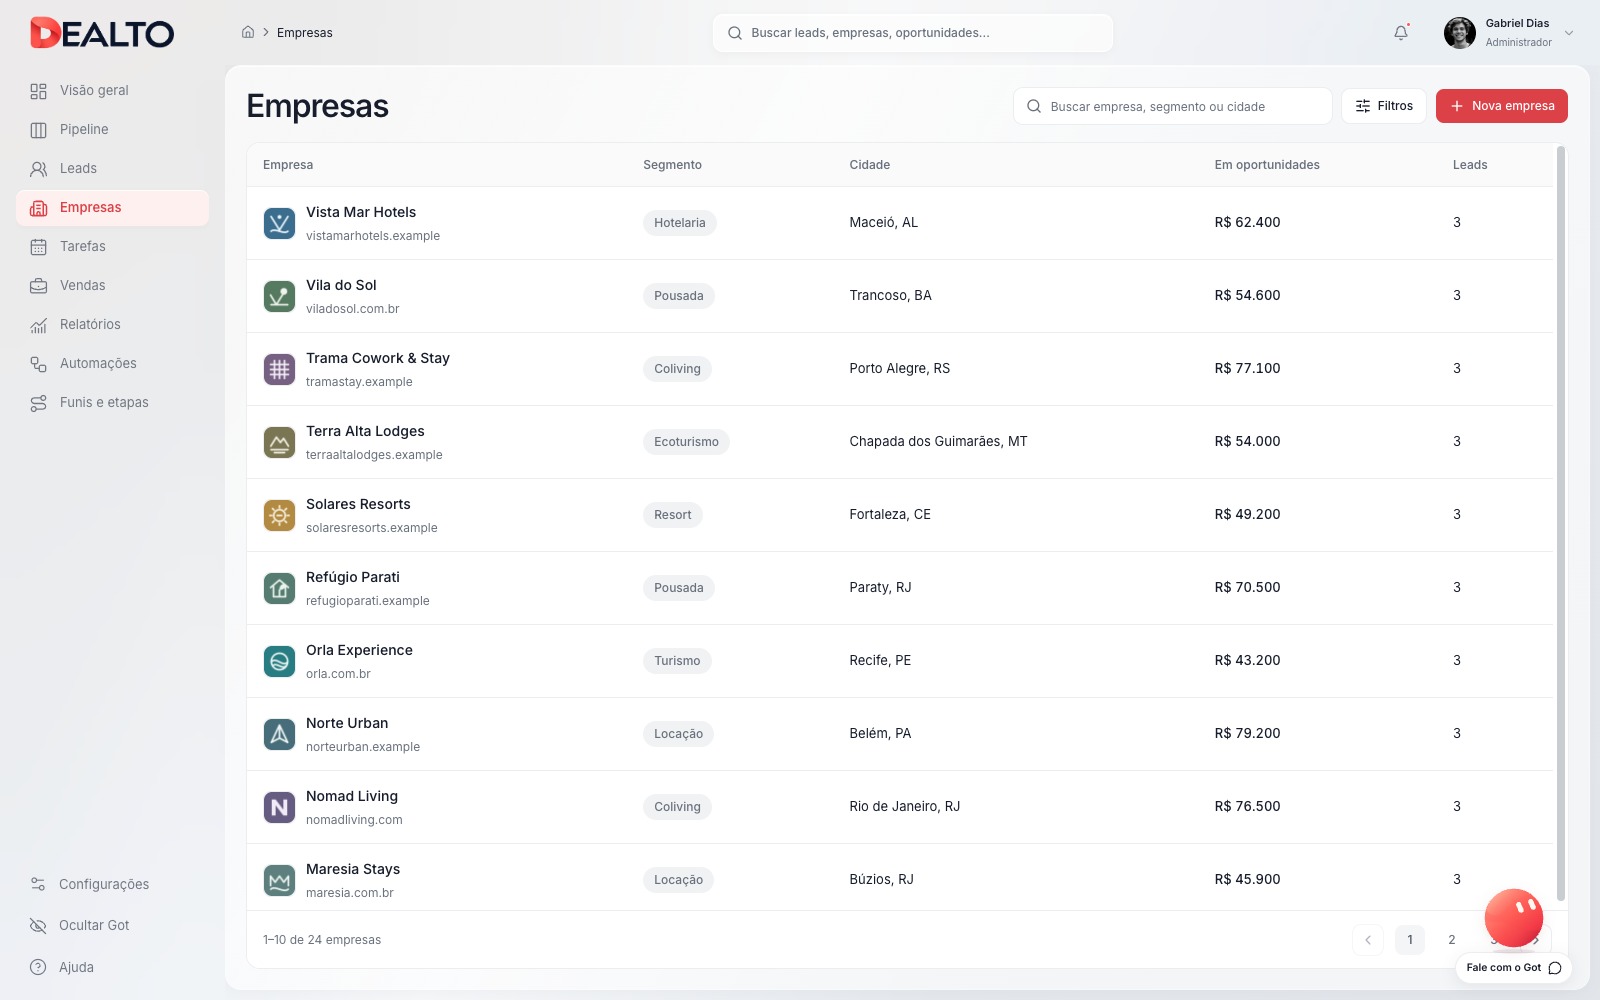Select Empresas in the sidebar
The image size is (1600, 1000).
[x=112, y=208]
